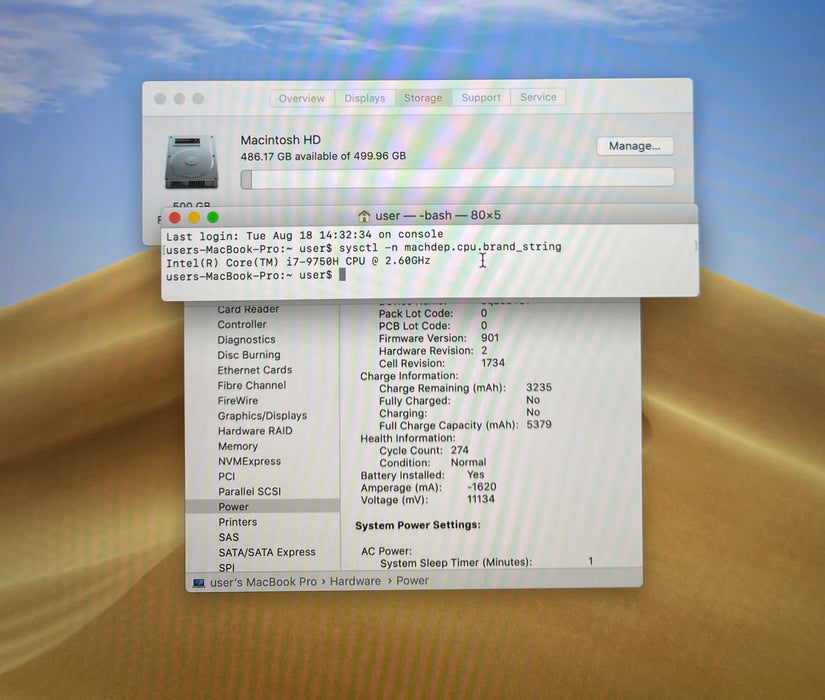Click the Macintosh HD drive icon
Image resolution: width=825 pixels, height=700 pixels.
(x=192, y=162)
